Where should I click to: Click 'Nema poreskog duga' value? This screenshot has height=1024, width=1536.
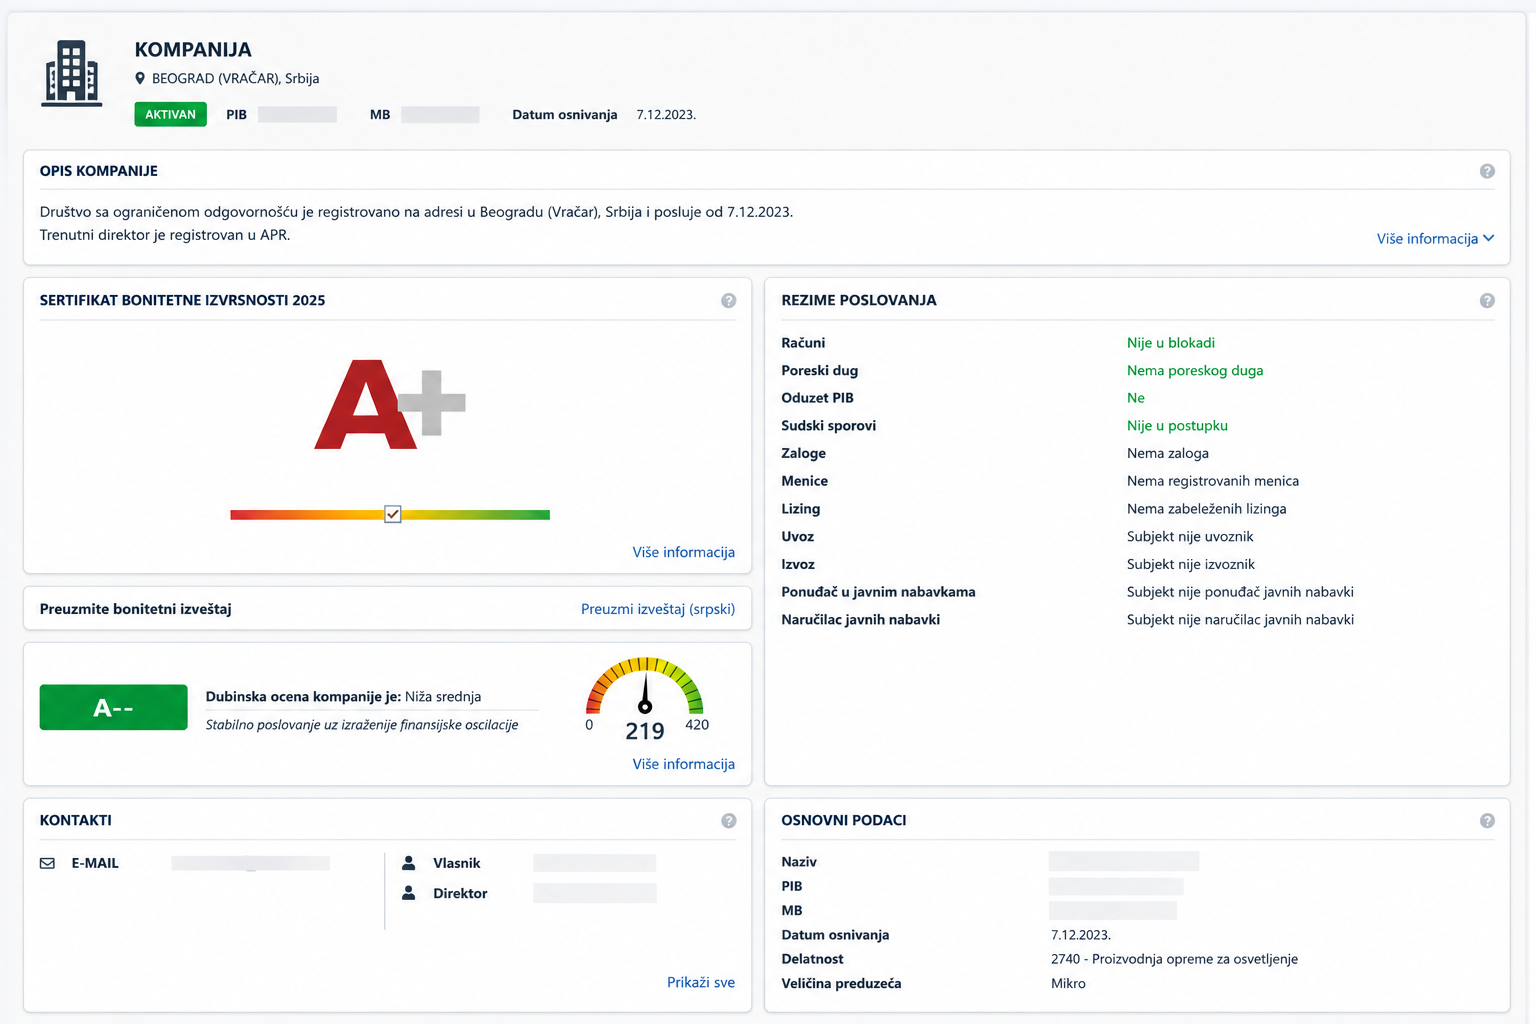point(1195,370)
